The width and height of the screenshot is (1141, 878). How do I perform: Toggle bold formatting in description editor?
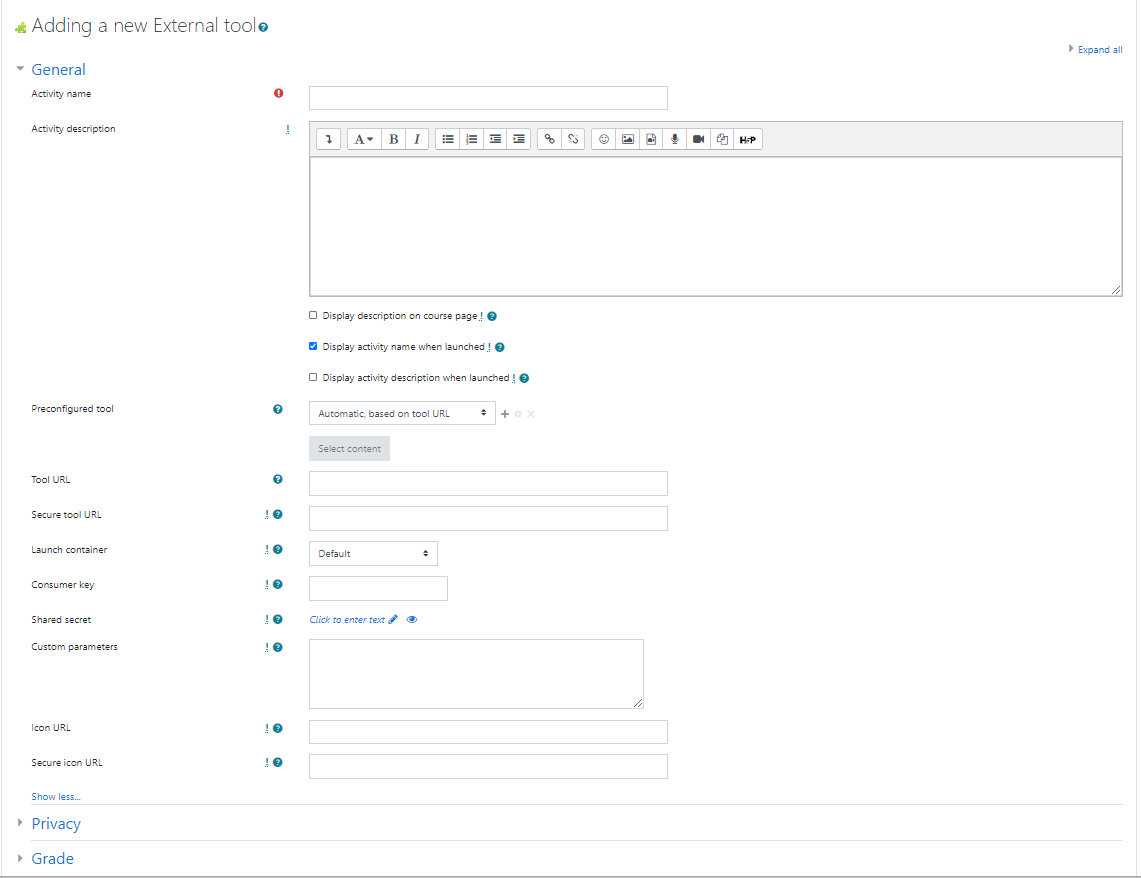394,140
